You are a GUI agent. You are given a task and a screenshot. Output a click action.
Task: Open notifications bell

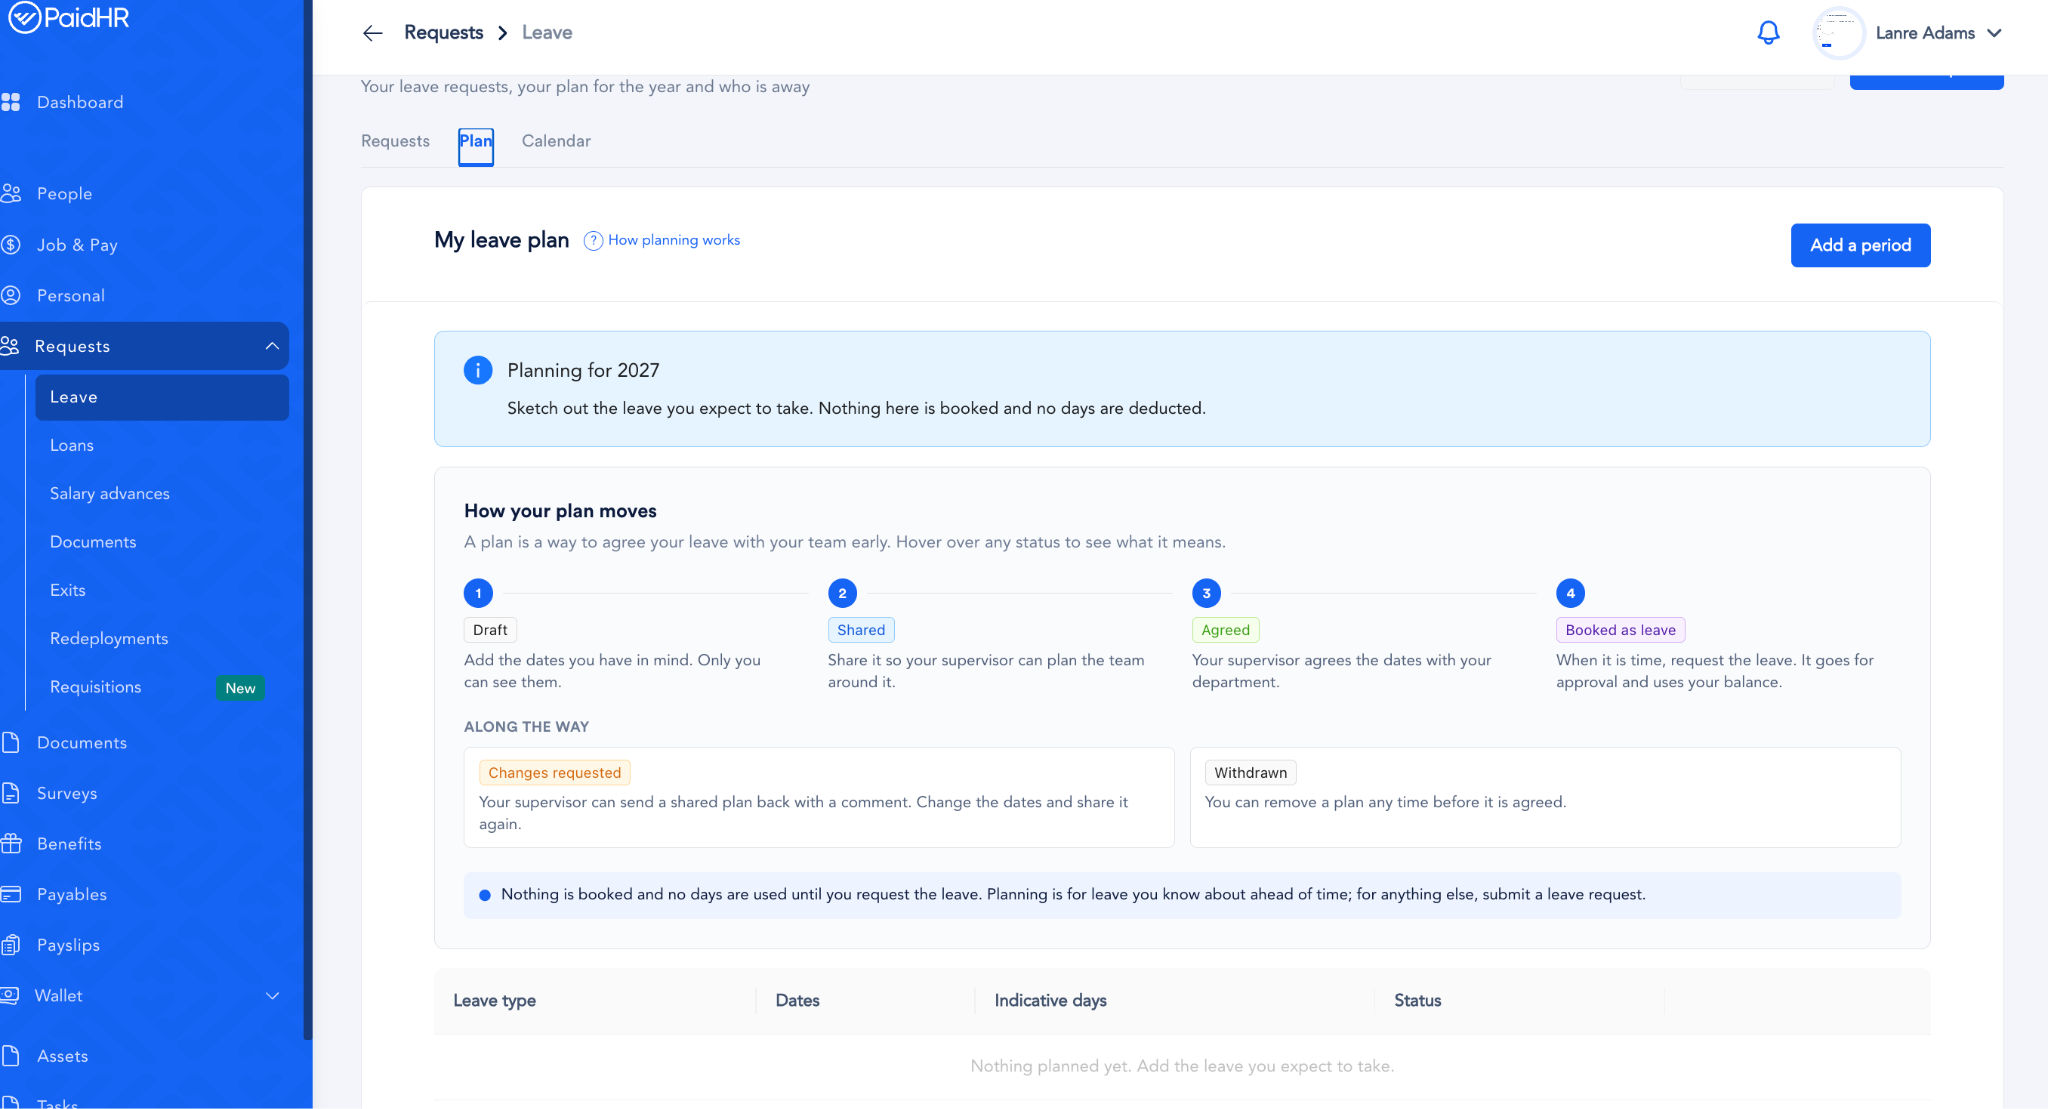coord(1768,33)
